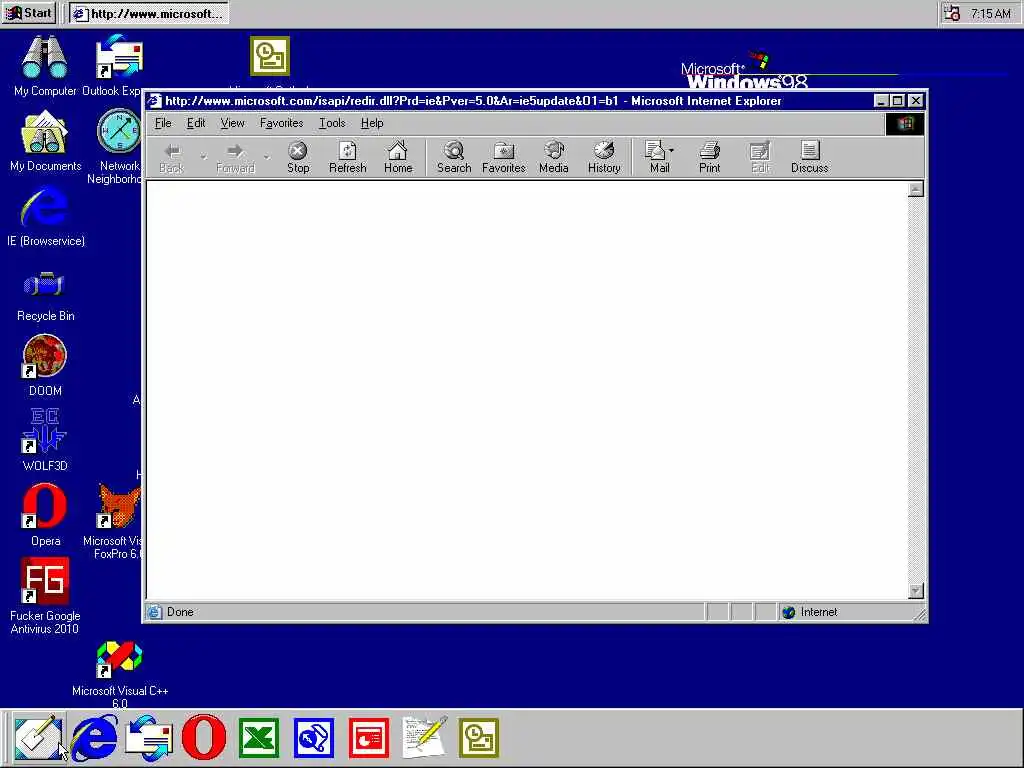Select the microsoft.com taskbar button
This screenshot has height=768, width=1024.
pos(149,14)
